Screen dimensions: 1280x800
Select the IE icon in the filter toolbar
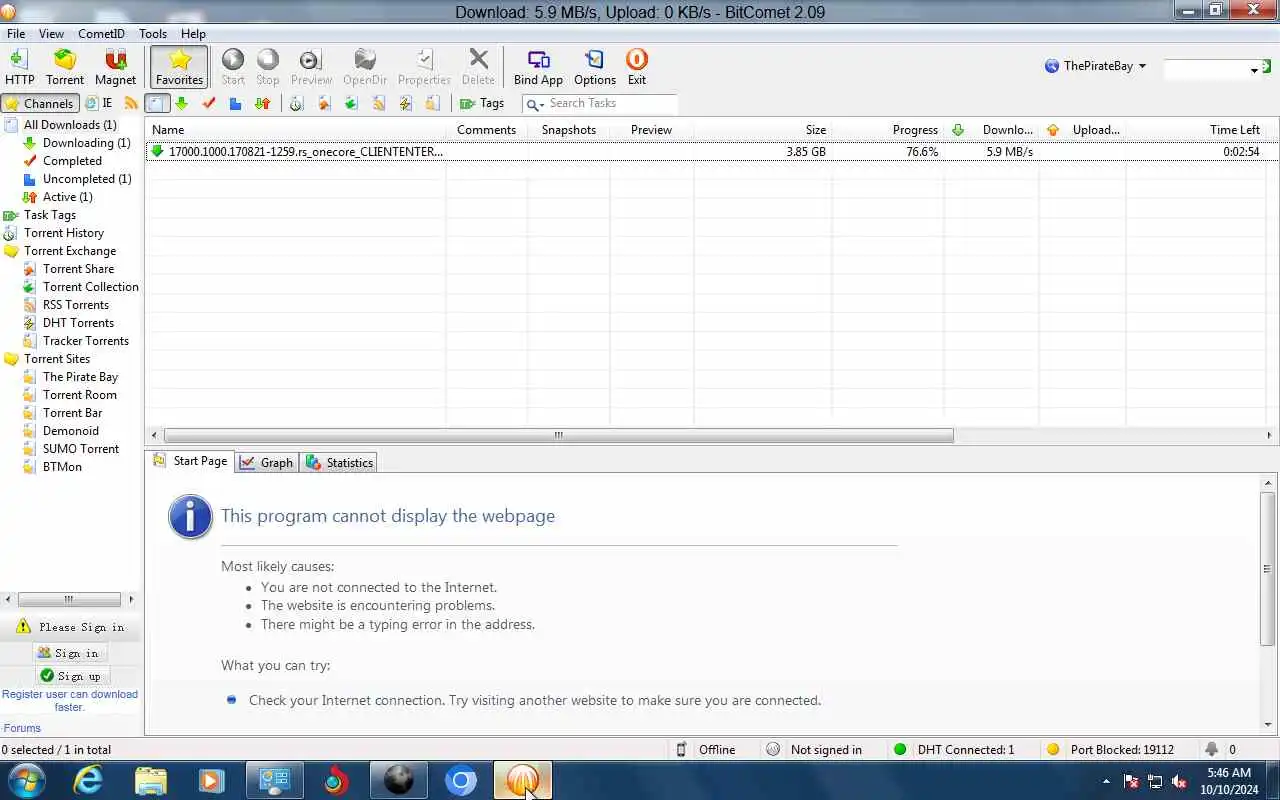[99, 103]
